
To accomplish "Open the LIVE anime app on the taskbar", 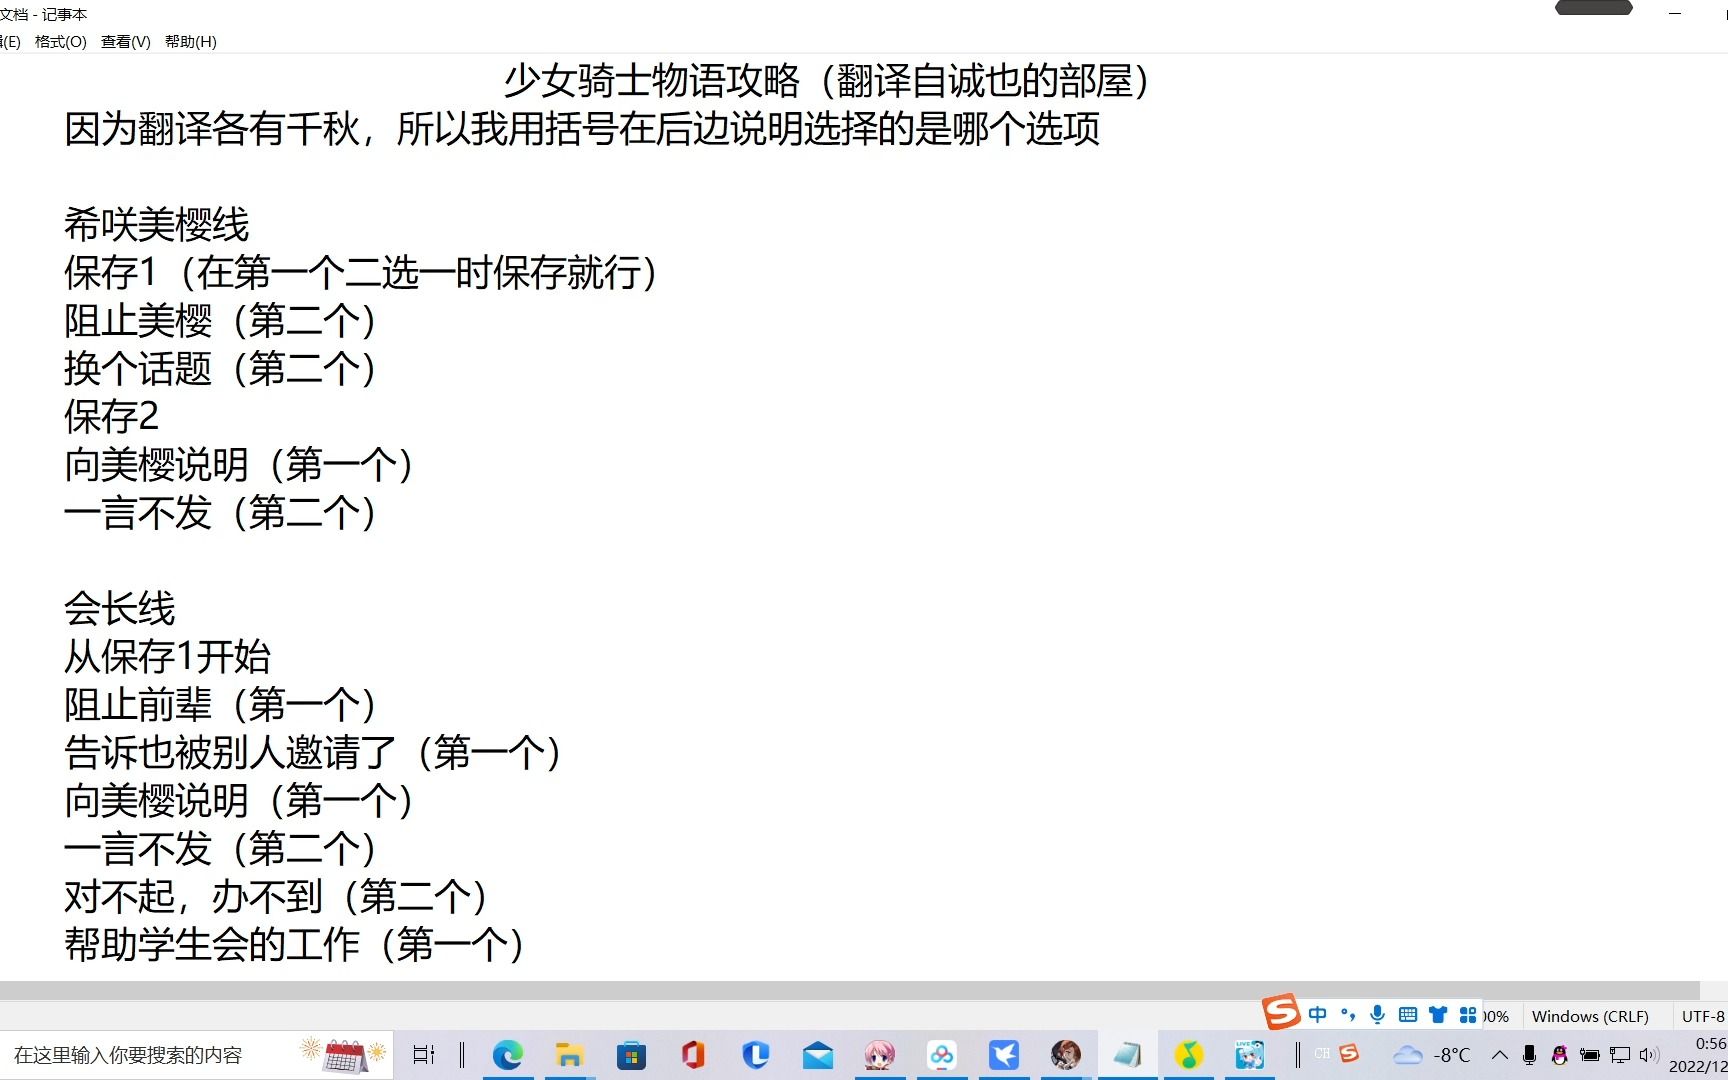I will tap(1249, 1055).
